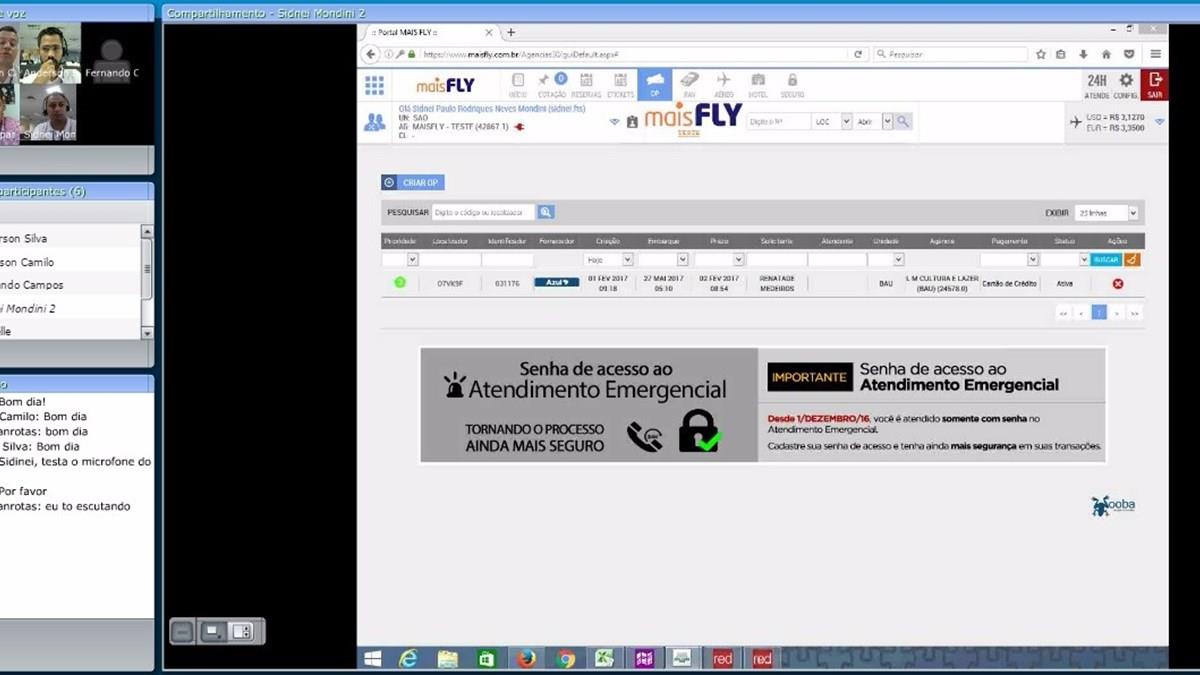Click the Pesquisar code or locator field
This screenshot has width=1200, height=675.
click(x=483, y=212)
